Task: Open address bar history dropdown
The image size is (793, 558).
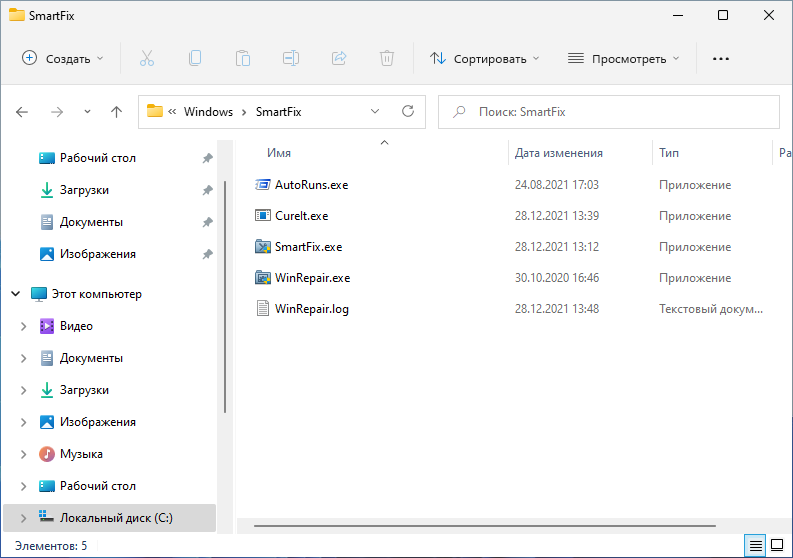Action: [375, 111]
